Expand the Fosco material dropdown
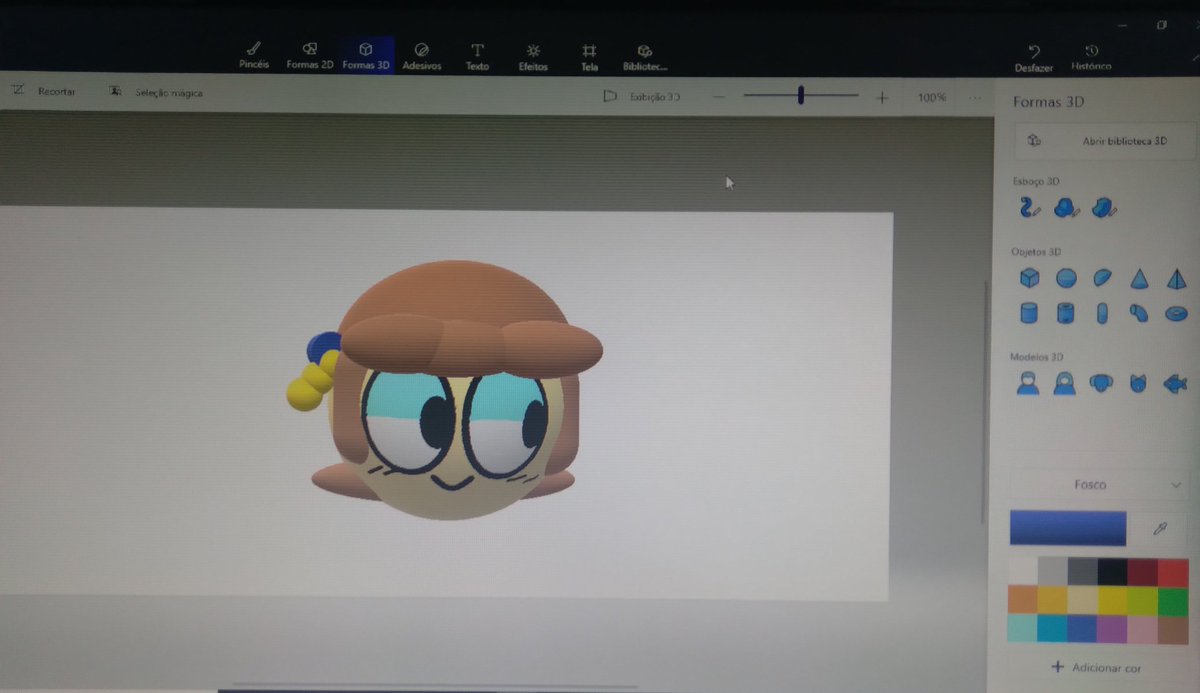 coord(1098,485)
